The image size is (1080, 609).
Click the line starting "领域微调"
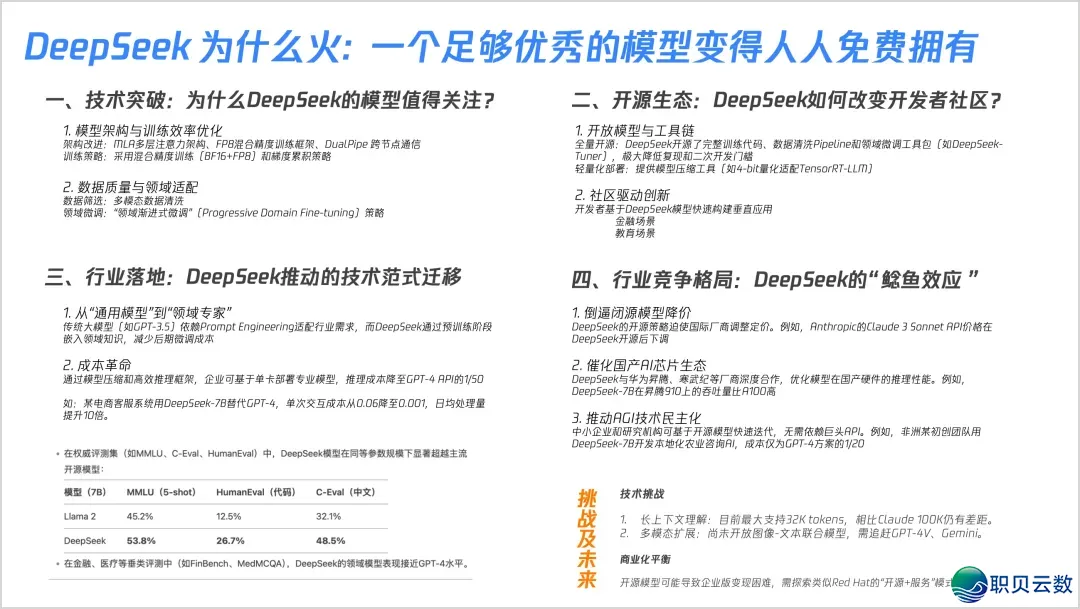click(x=223, y=213)
